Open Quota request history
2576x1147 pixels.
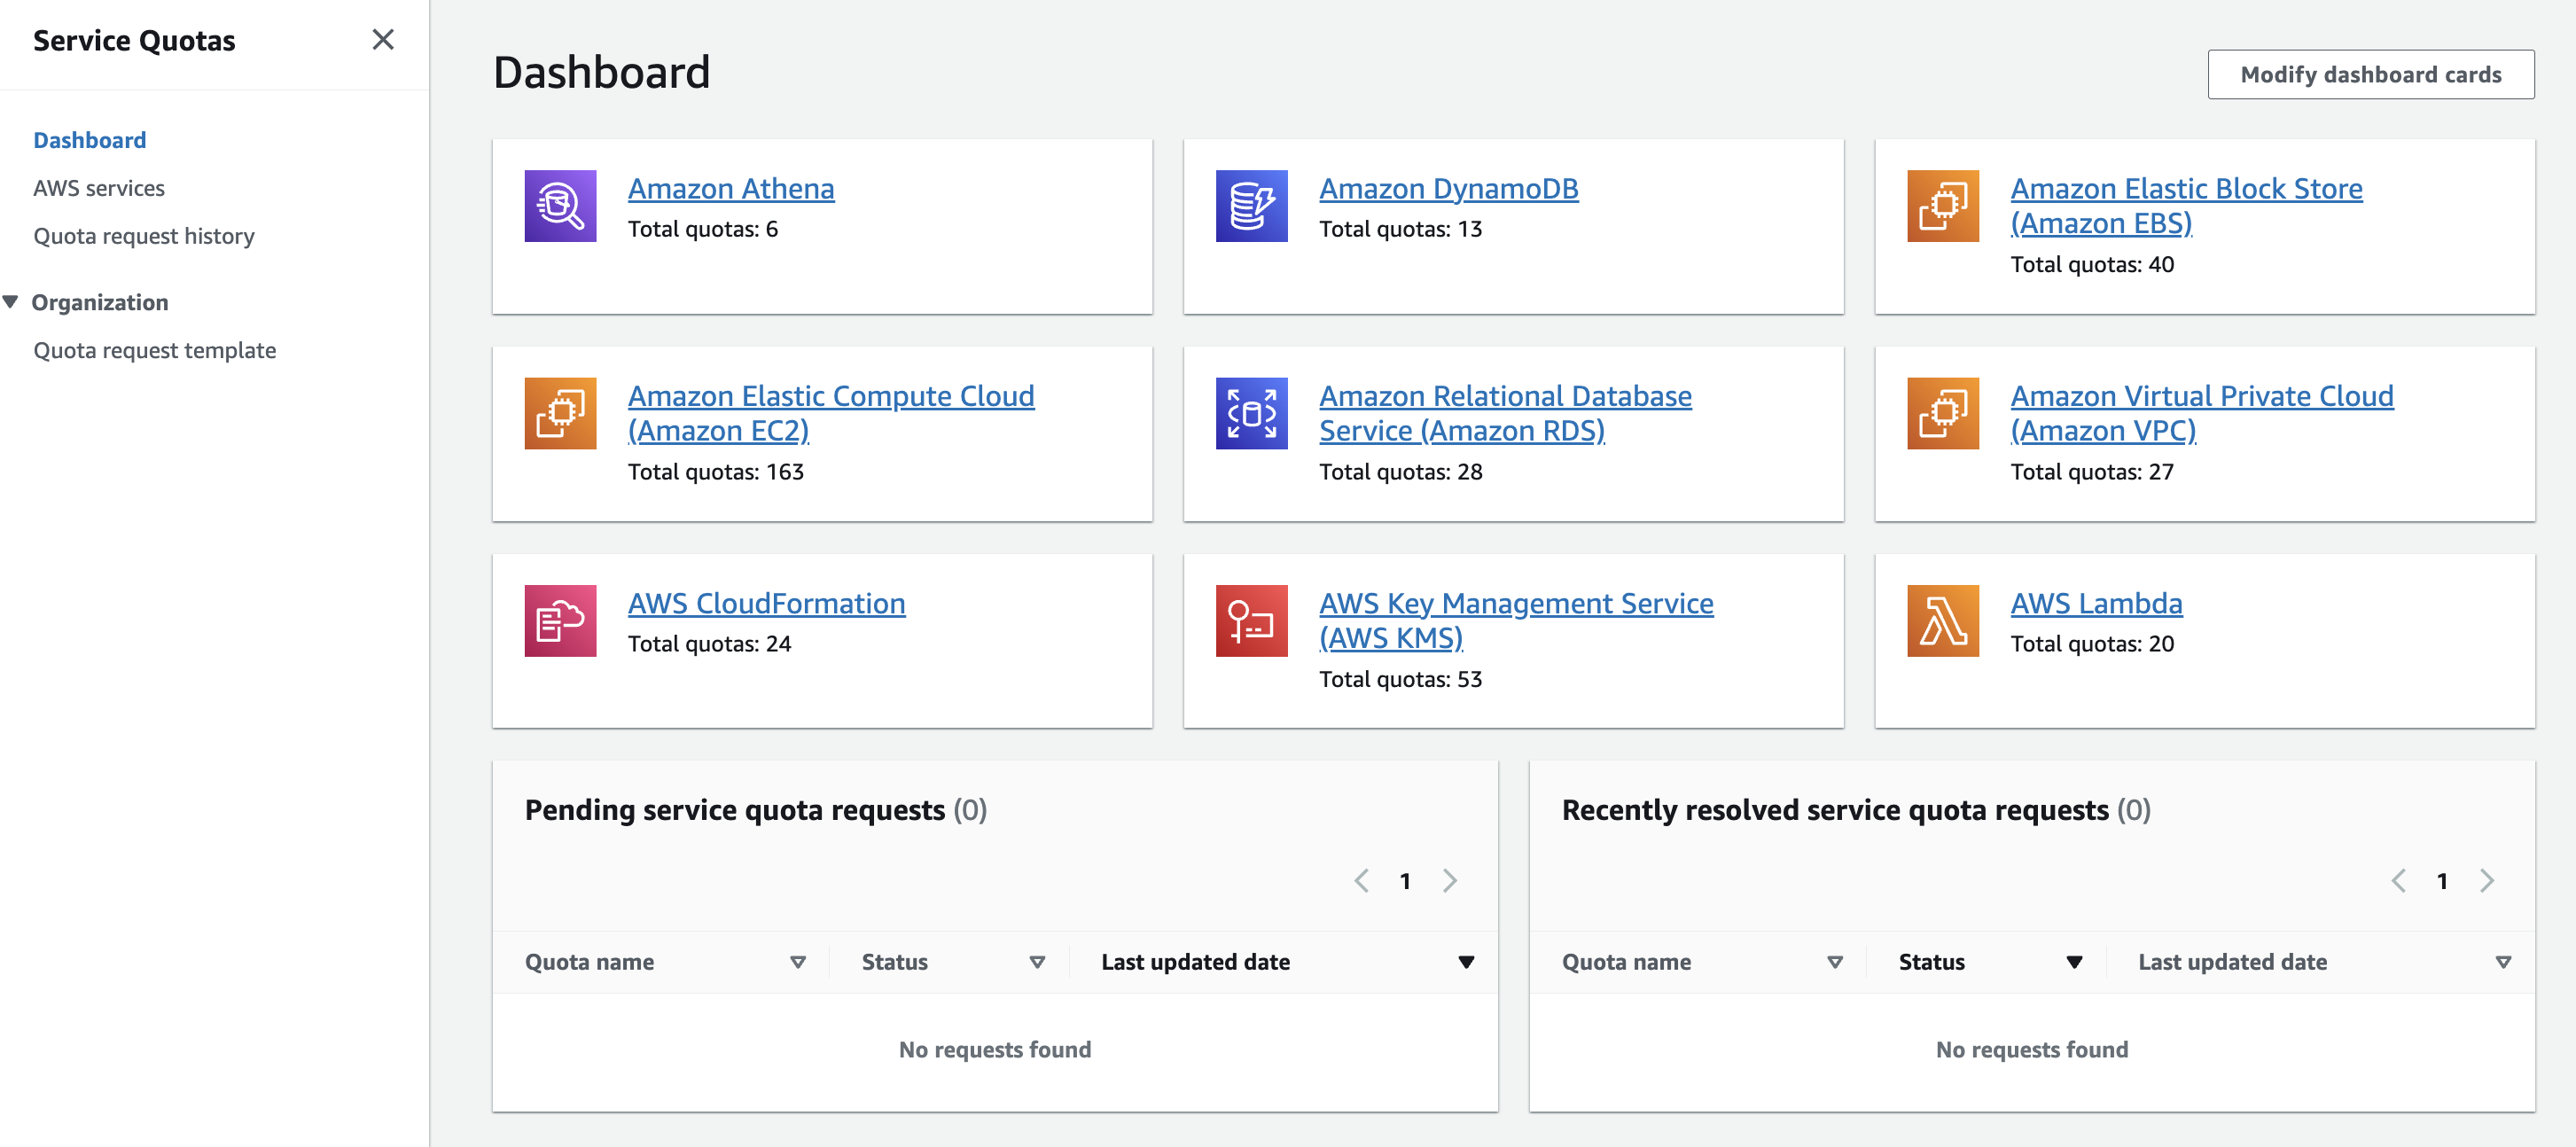click(144, 235)
